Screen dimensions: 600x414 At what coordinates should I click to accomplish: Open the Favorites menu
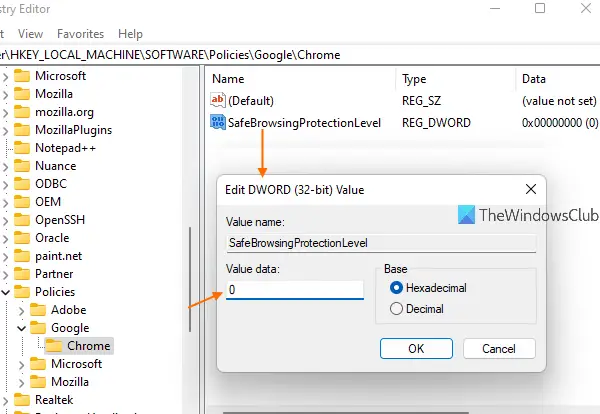coord(80,34)
